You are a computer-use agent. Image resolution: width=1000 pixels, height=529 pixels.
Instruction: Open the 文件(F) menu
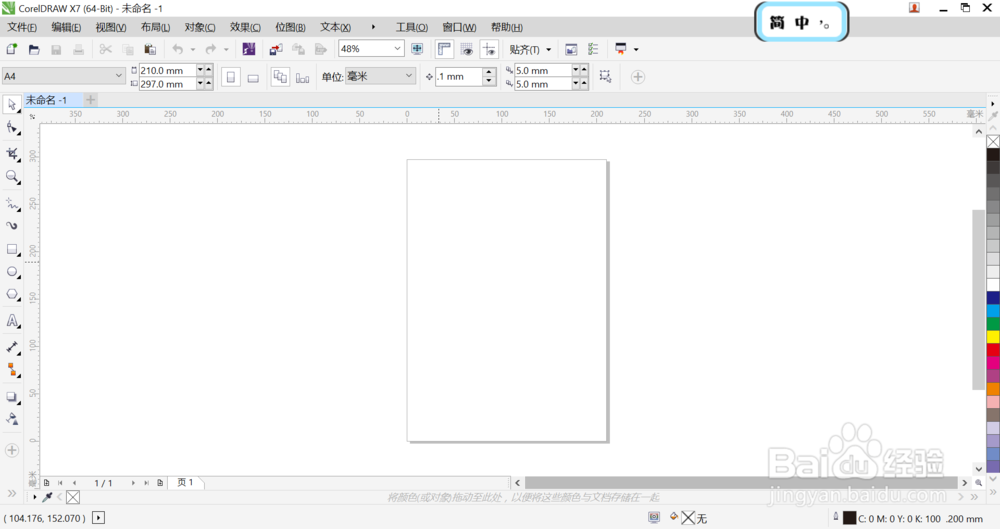(x=22, y=27)
